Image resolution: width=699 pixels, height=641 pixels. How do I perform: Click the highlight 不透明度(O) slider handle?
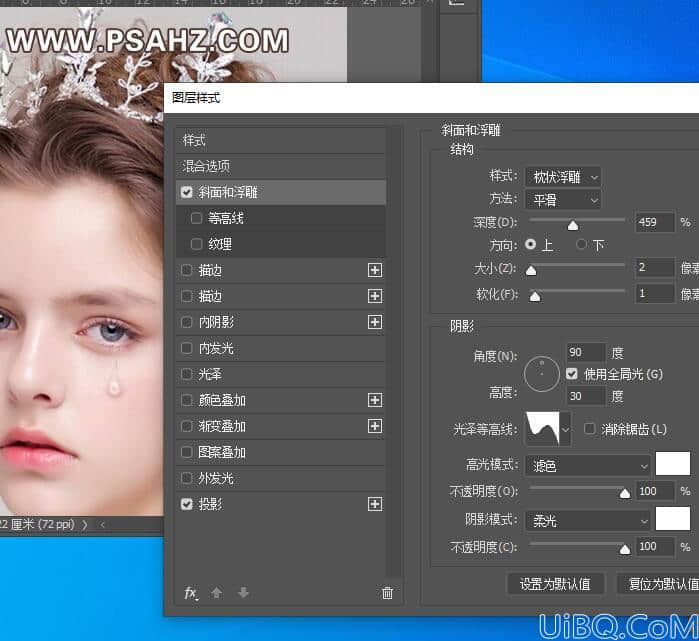(625, 493)
